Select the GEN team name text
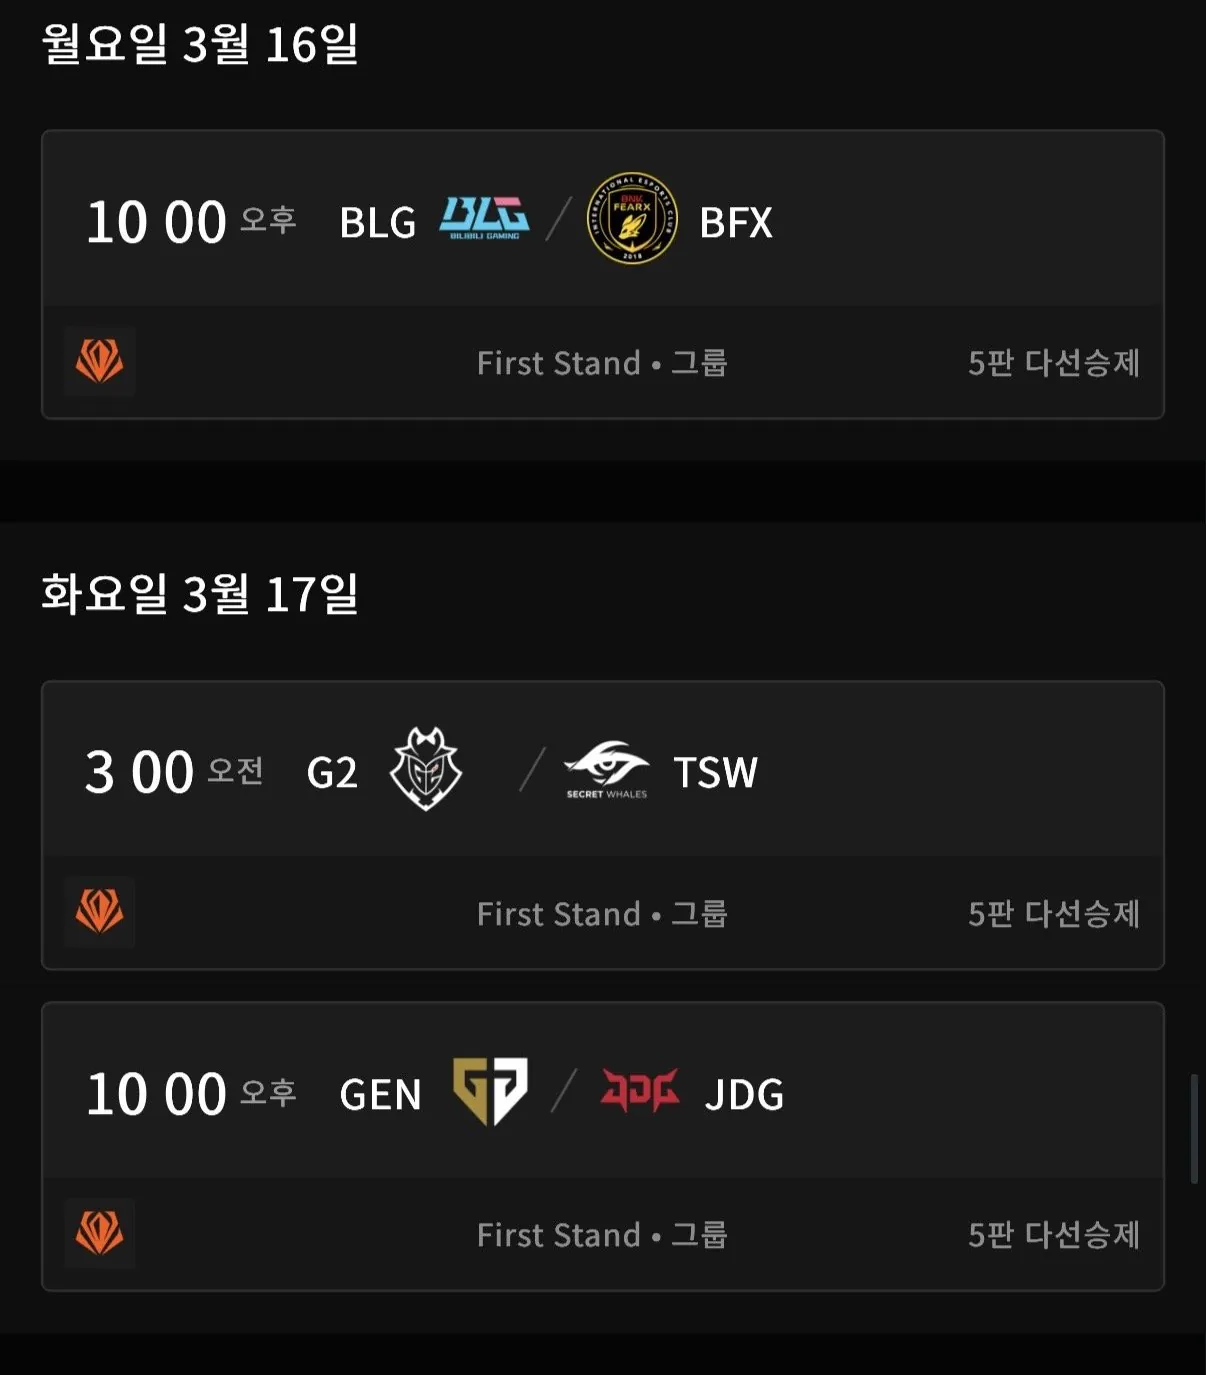Screen dimensions: 1206x1375 (x=381, y=1095)
